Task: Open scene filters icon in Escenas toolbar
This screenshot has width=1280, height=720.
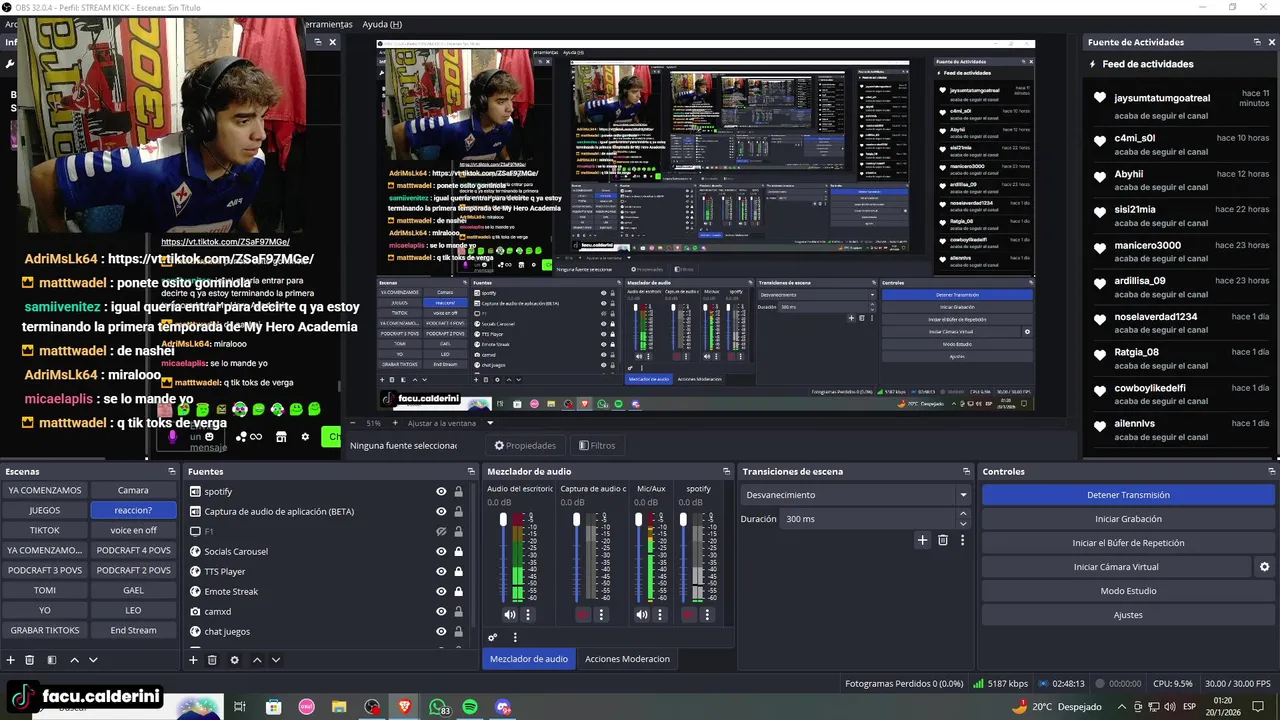Action: 51,660
